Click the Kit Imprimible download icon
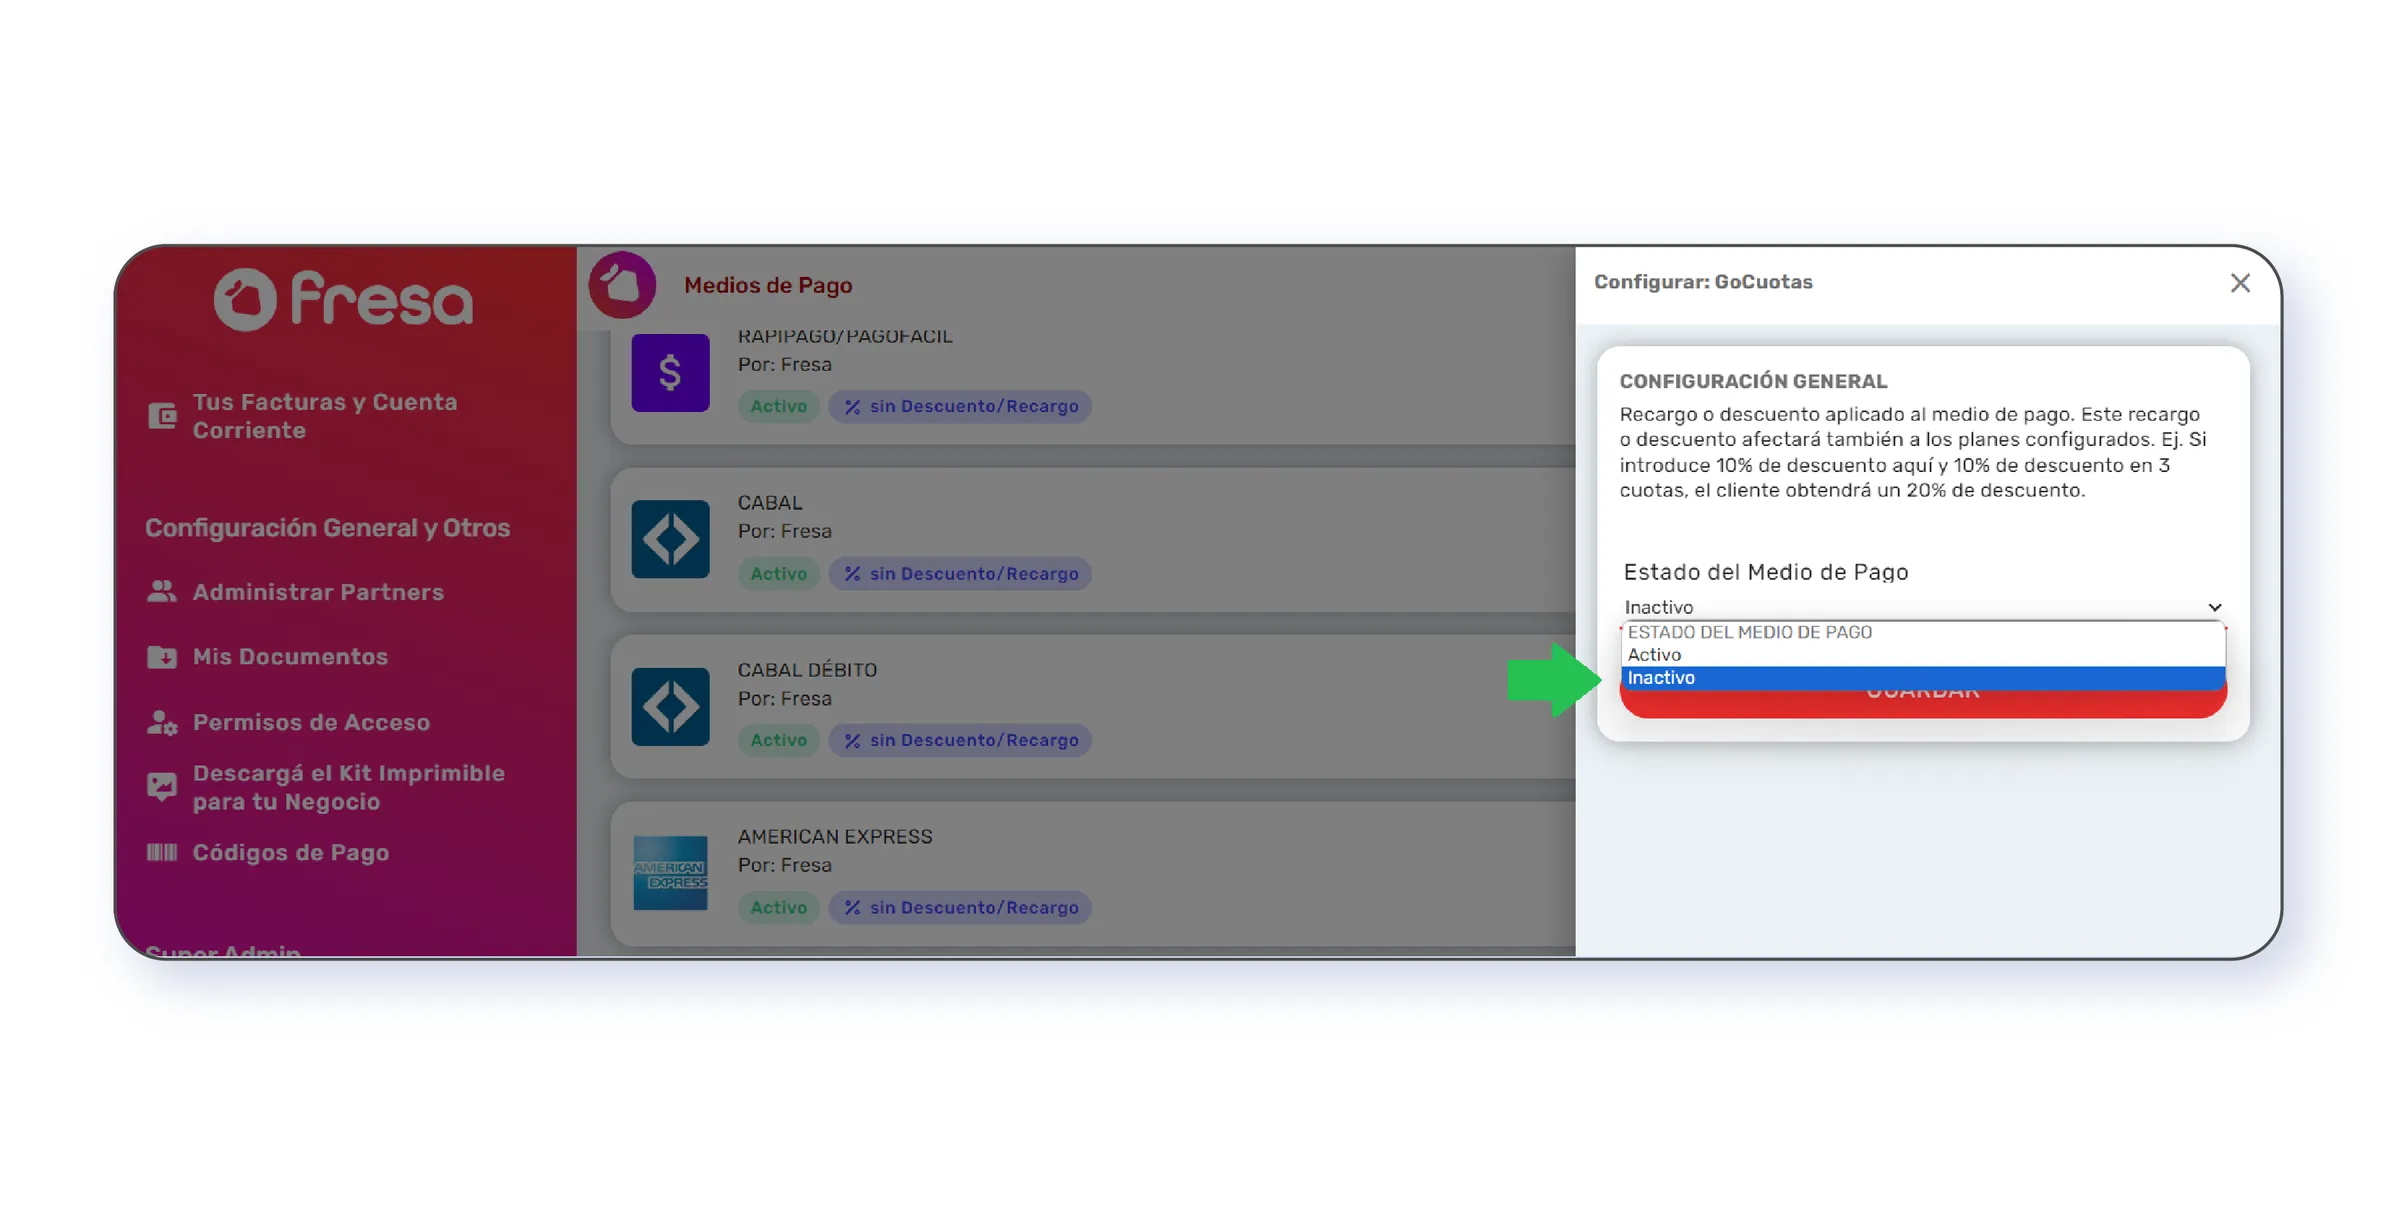 point(162,787)
